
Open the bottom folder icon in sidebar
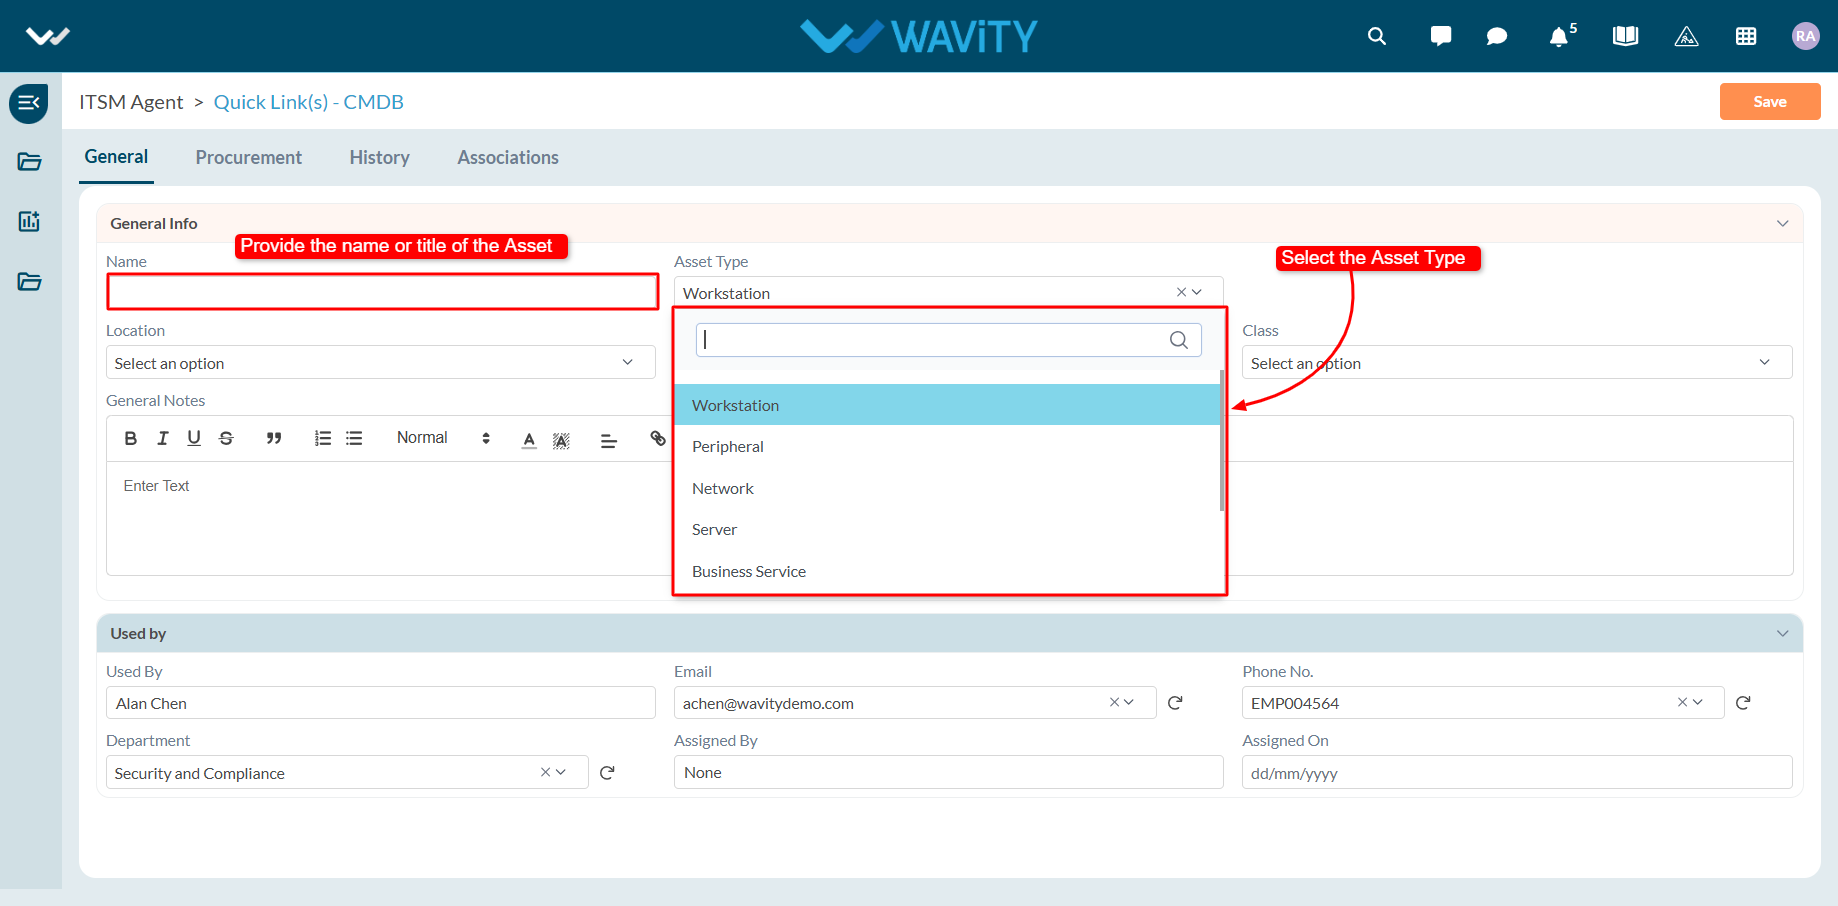pos(29,281)
